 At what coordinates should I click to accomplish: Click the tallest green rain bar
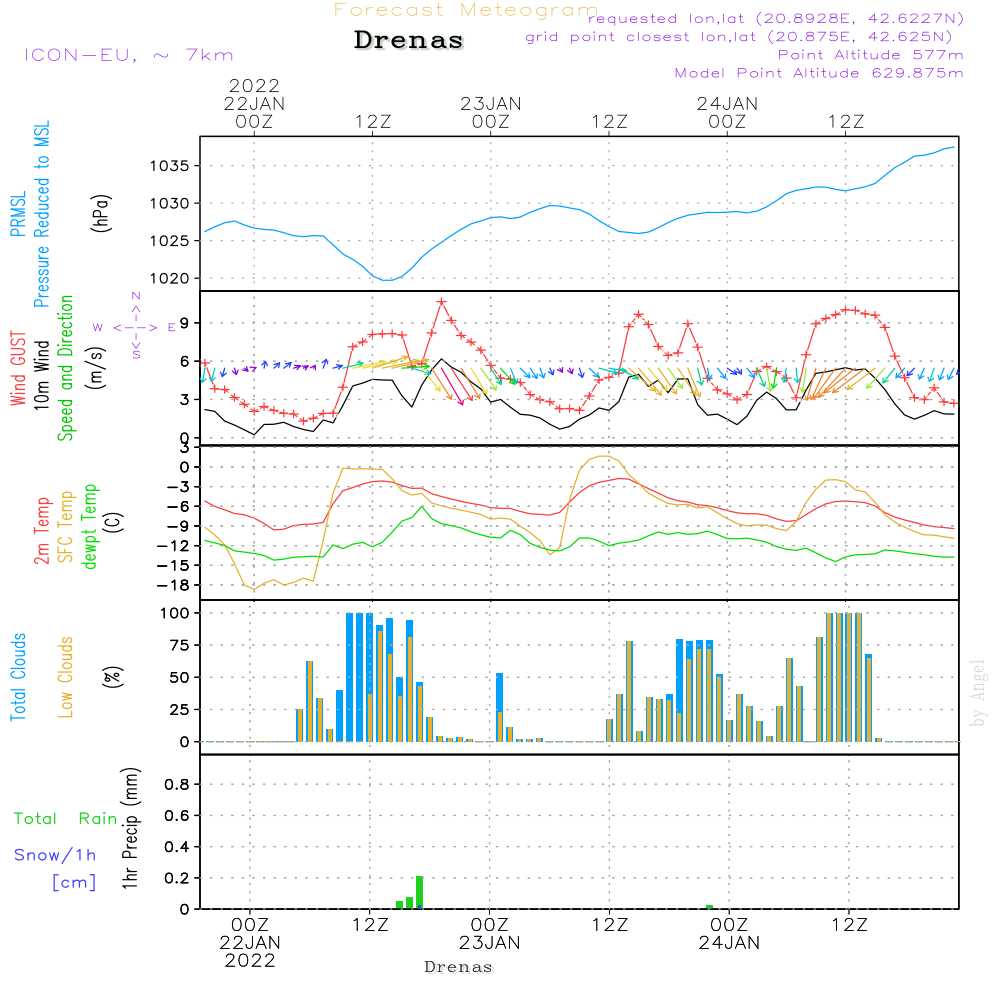(419, 892)
